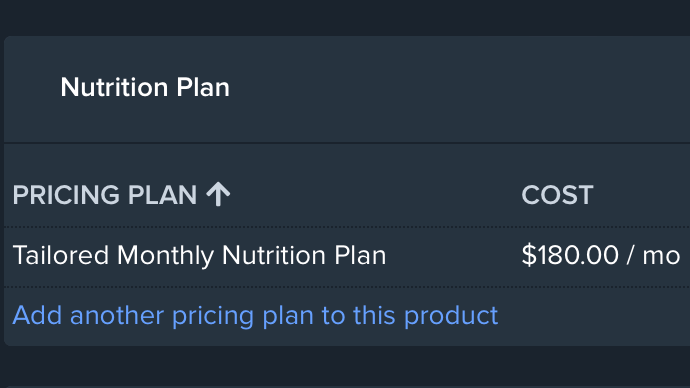Screen dimensions: 690x388
Task: Select the Nutrition Plan heading text
Action: point(145,87)
